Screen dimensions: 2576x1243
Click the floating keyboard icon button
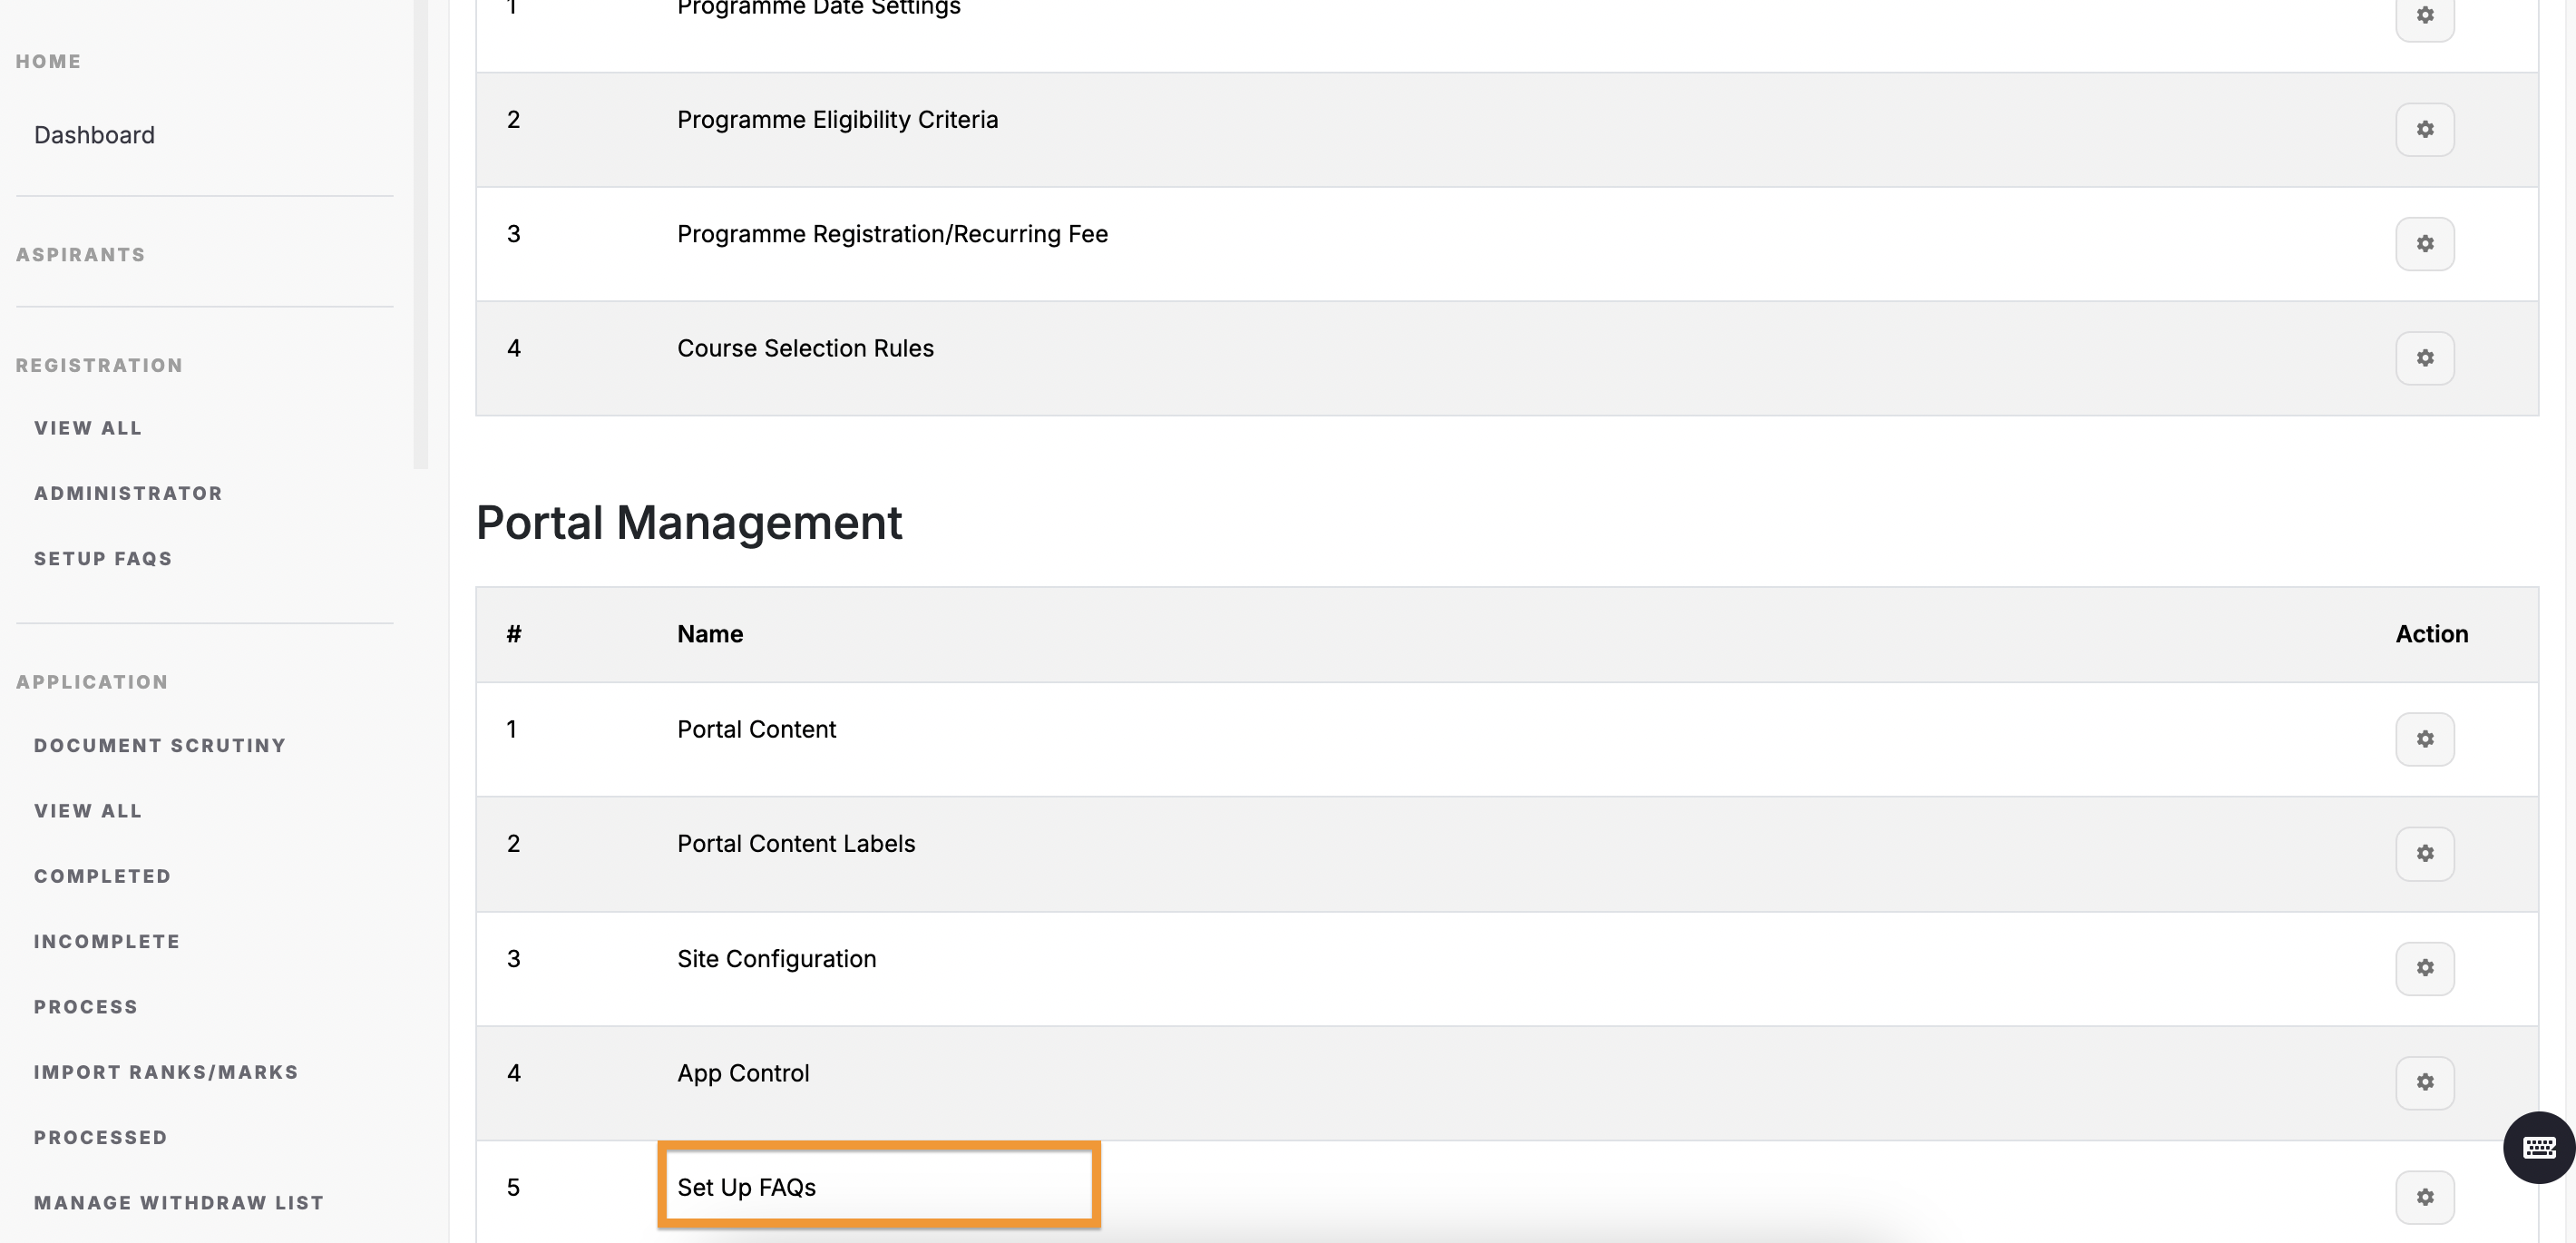(x=2538, y=1147)
